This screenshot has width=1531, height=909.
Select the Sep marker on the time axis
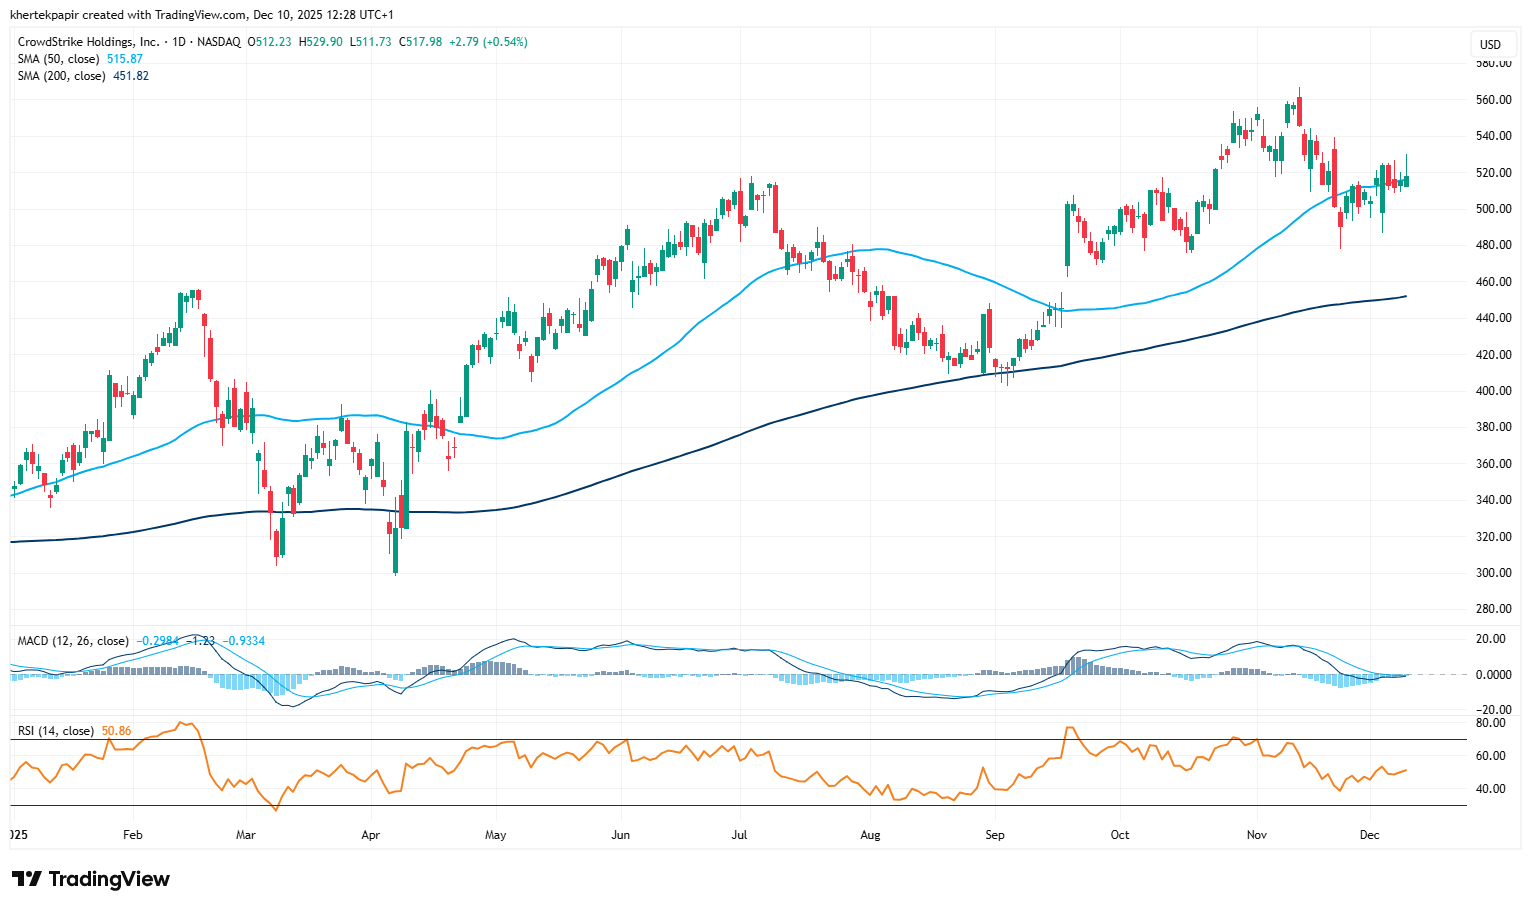tap(994, 835)
